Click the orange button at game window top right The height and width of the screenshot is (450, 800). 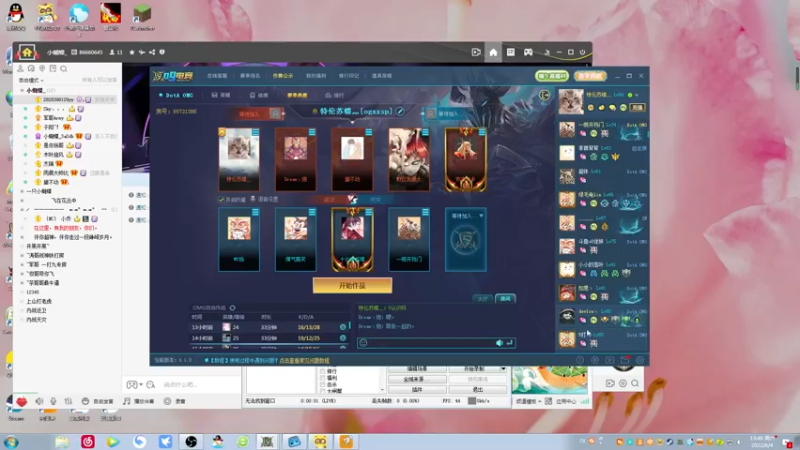pyautogui.click(x=590, y=76)
